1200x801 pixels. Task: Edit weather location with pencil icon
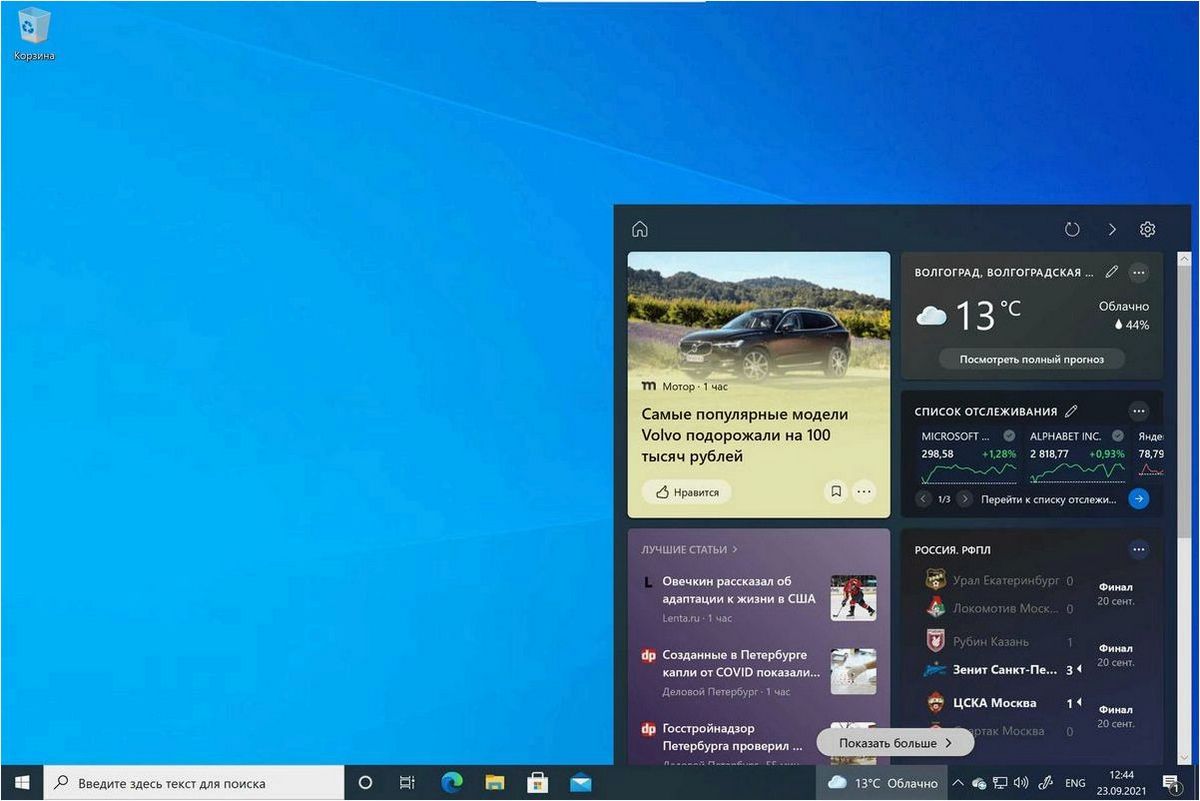tap(1112, 272)
